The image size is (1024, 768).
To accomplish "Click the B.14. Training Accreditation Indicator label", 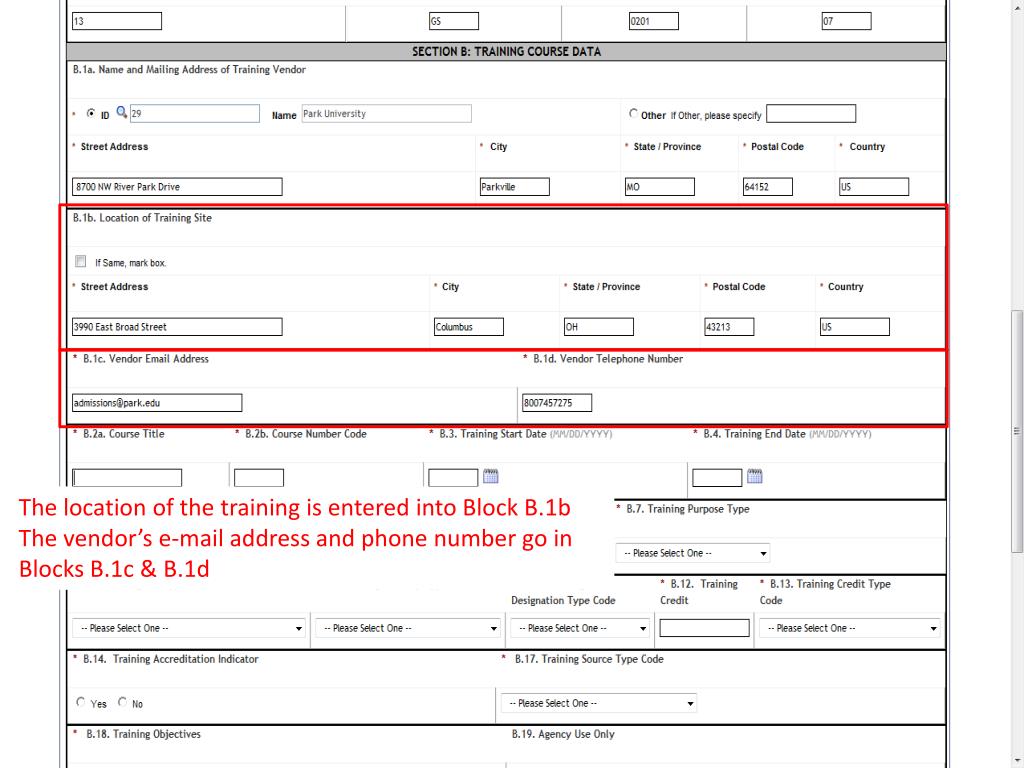I will tap(170, 660).
